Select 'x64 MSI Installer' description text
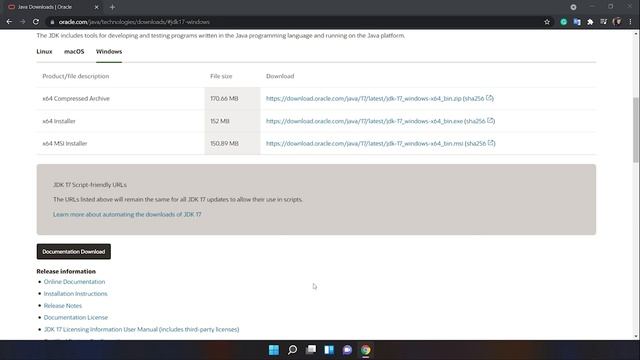Image resolution: width=640 pixels, height=360 pixels. tap(65, 143)
